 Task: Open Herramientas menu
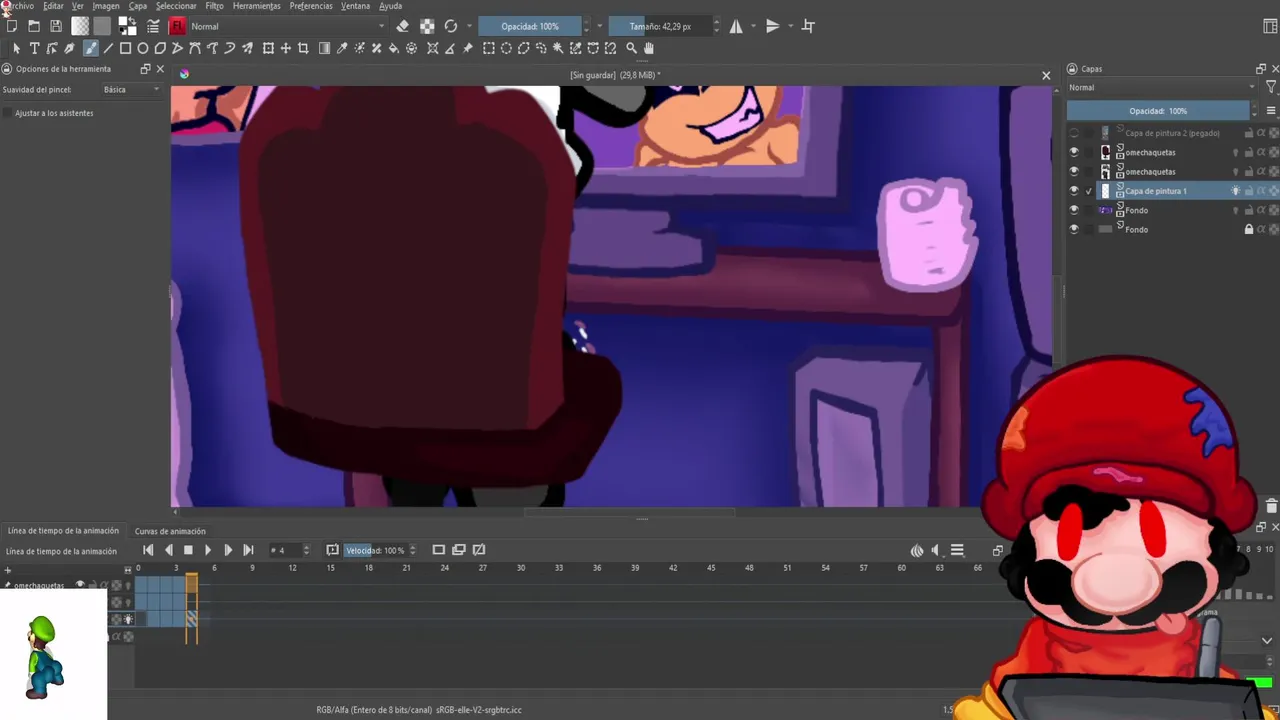(256, 6)
